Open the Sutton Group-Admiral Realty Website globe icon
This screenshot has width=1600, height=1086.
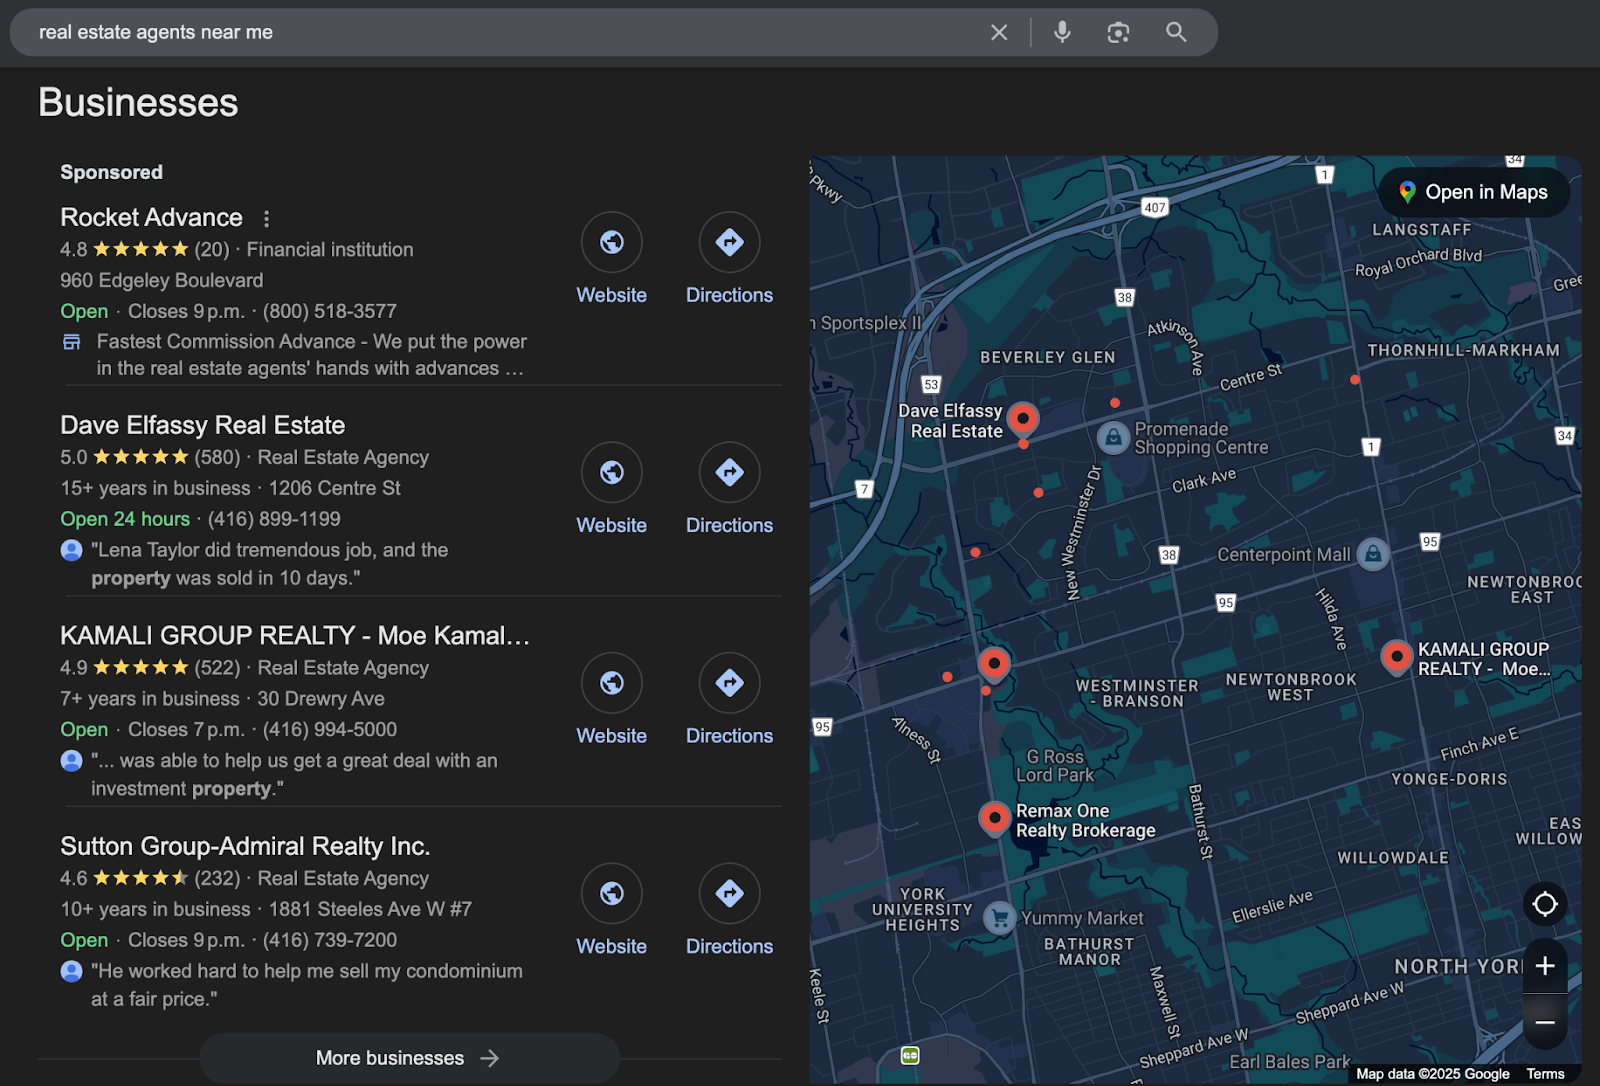(612, 893)
